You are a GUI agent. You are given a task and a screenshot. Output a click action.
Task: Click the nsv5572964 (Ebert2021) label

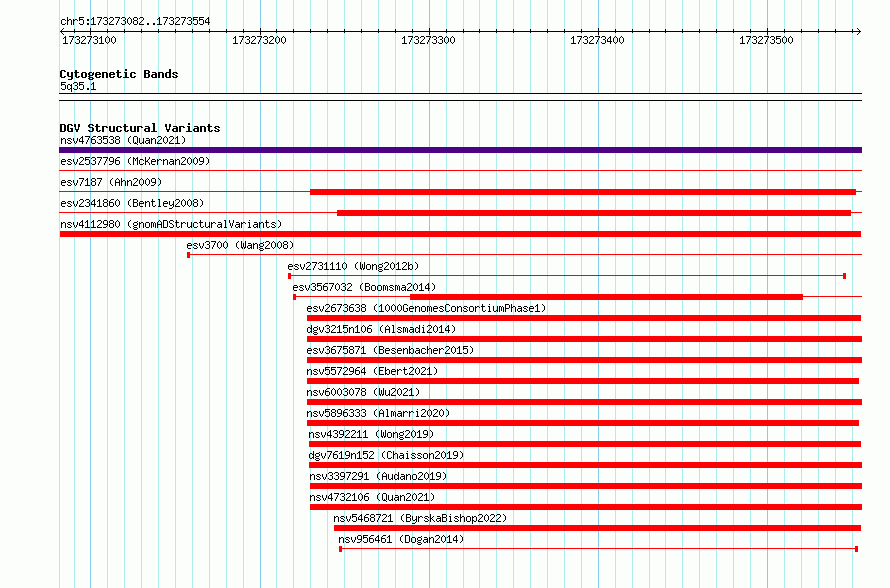(372, 371)
